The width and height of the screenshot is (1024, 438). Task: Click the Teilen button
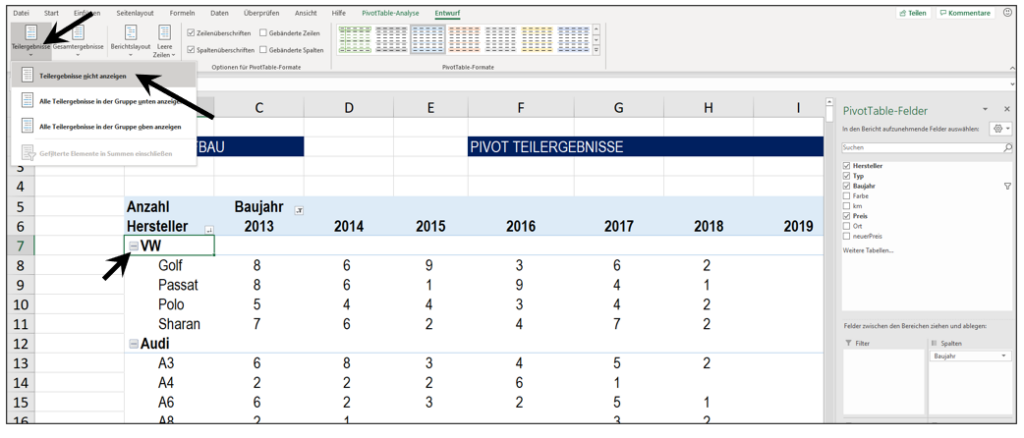tap(912, 13)
